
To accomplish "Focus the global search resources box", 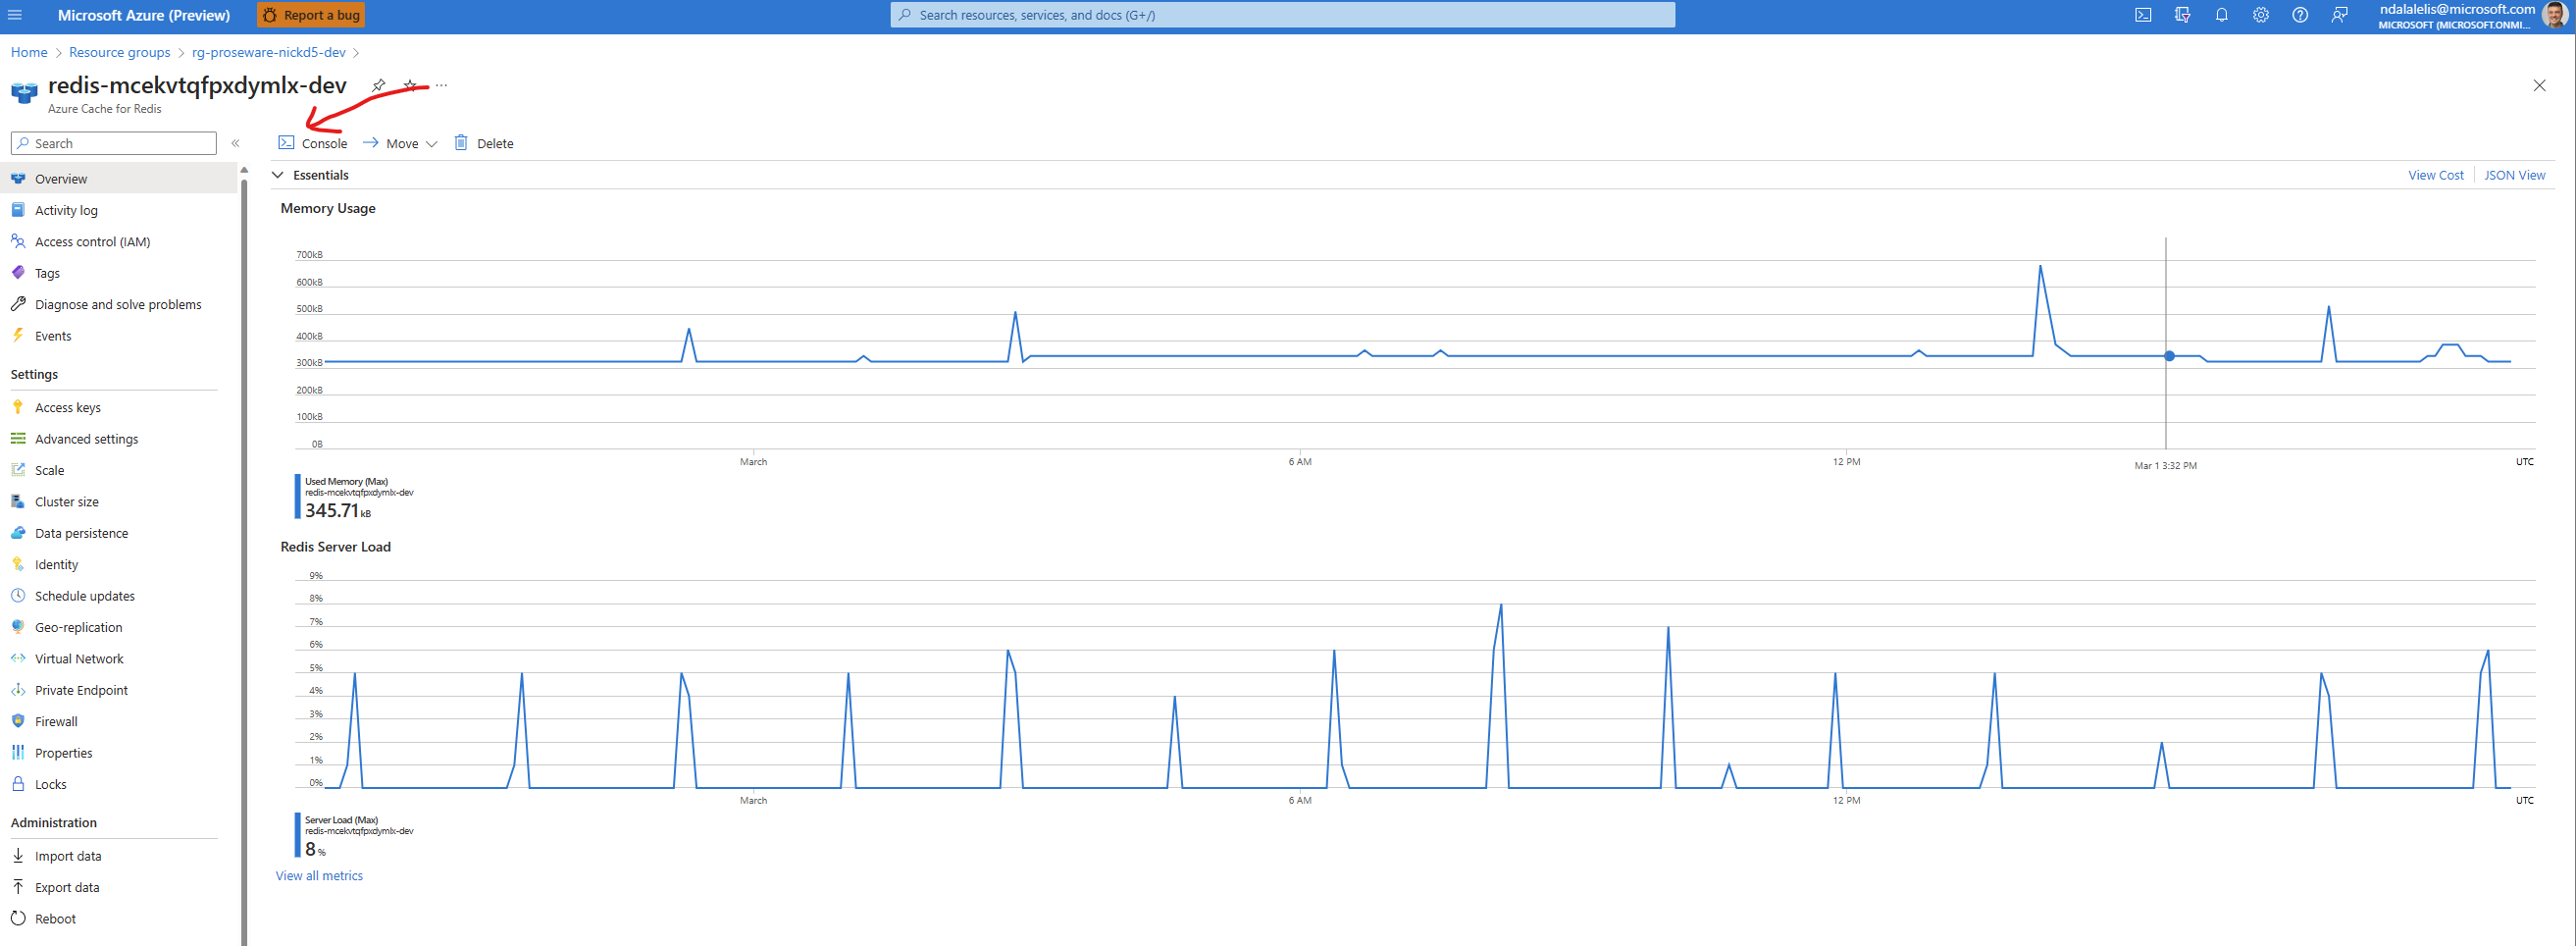I will [1282, 15].
